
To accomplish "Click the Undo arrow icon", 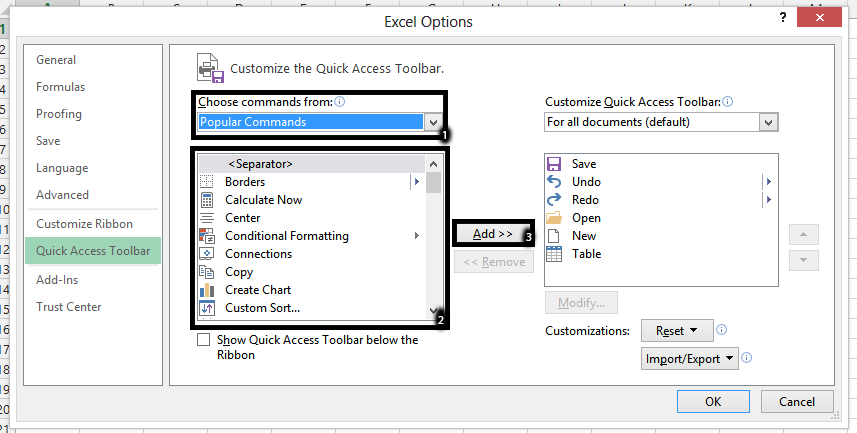I will pos(554,182).
